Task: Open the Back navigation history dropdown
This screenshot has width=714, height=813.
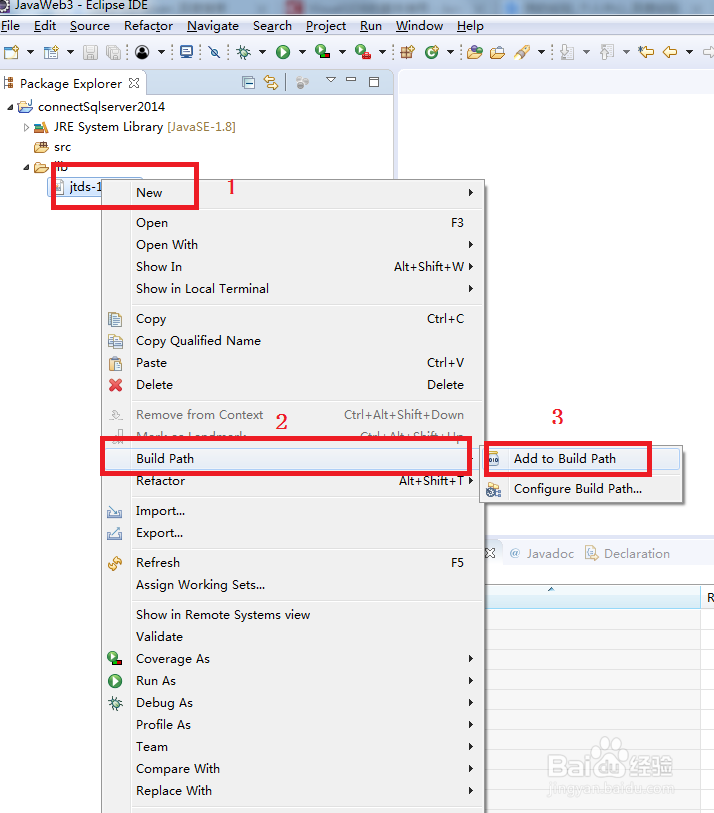Action: (689, 52)
